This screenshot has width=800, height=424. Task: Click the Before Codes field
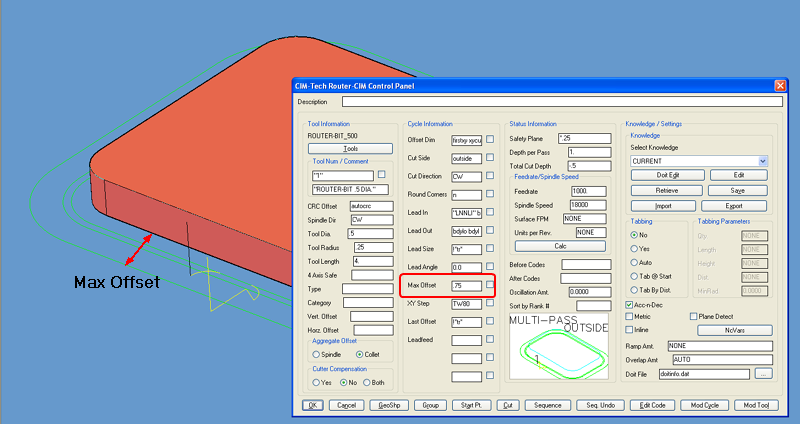pyautogui.click(x=586, y=264)
